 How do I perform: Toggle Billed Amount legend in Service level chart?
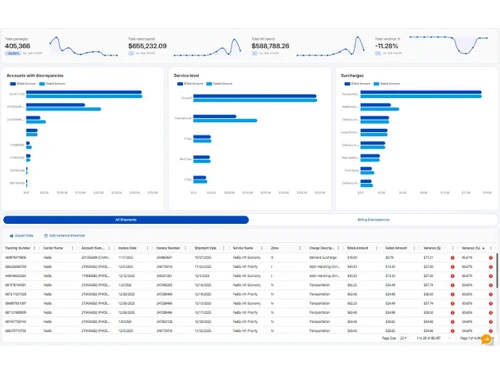click(x=190, y=84)
